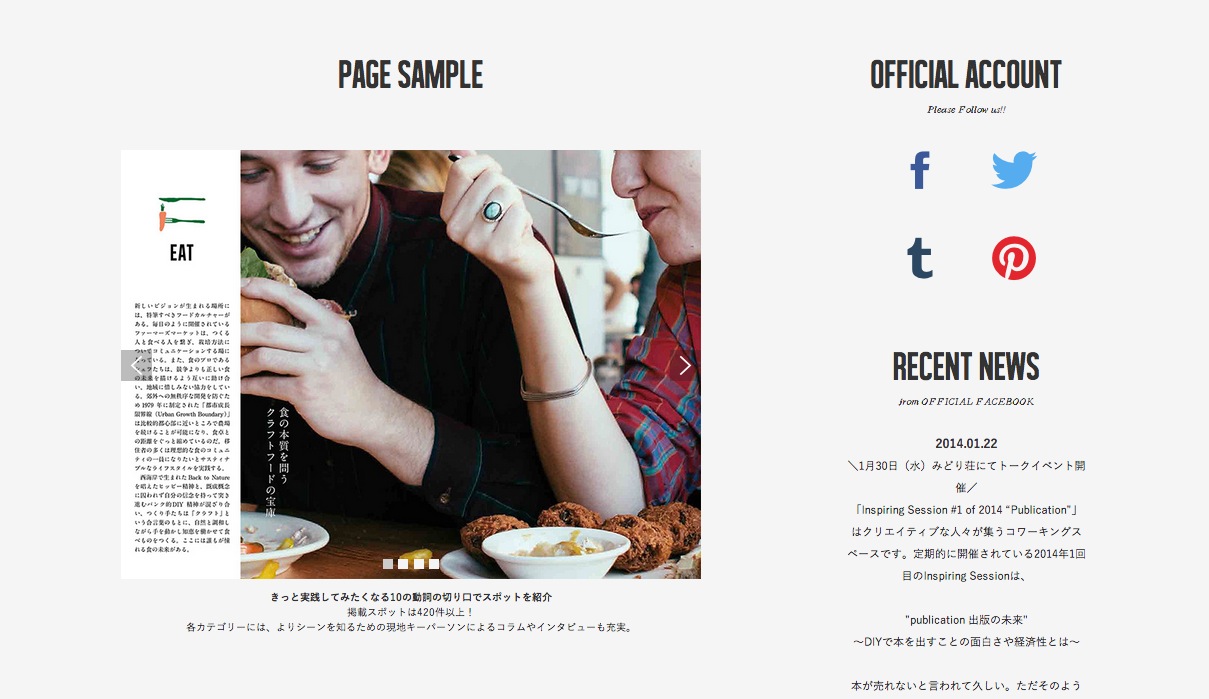Go to the next slide arrow
Viewport: 1209px width, 699px height.
685,365
